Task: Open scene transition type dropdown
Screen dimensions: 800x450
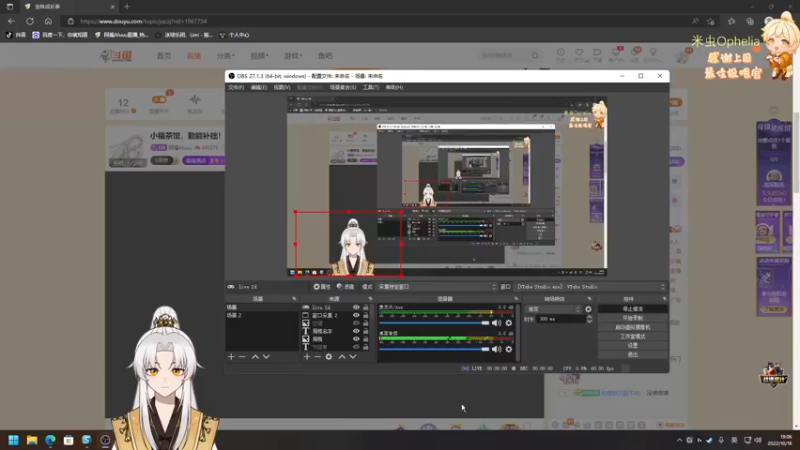Action: pos(554,309)
